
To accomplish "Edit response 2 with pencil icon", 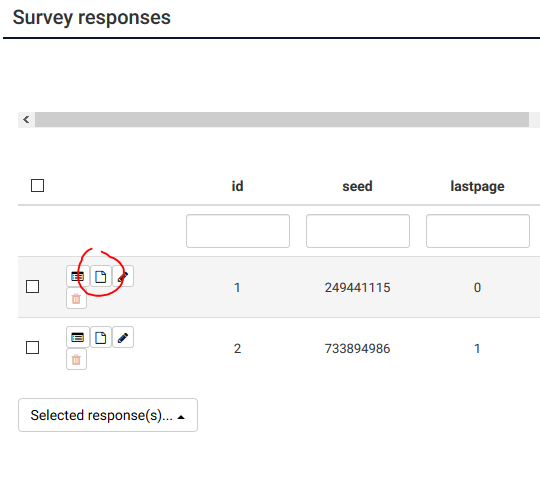I will click(123, 337).
